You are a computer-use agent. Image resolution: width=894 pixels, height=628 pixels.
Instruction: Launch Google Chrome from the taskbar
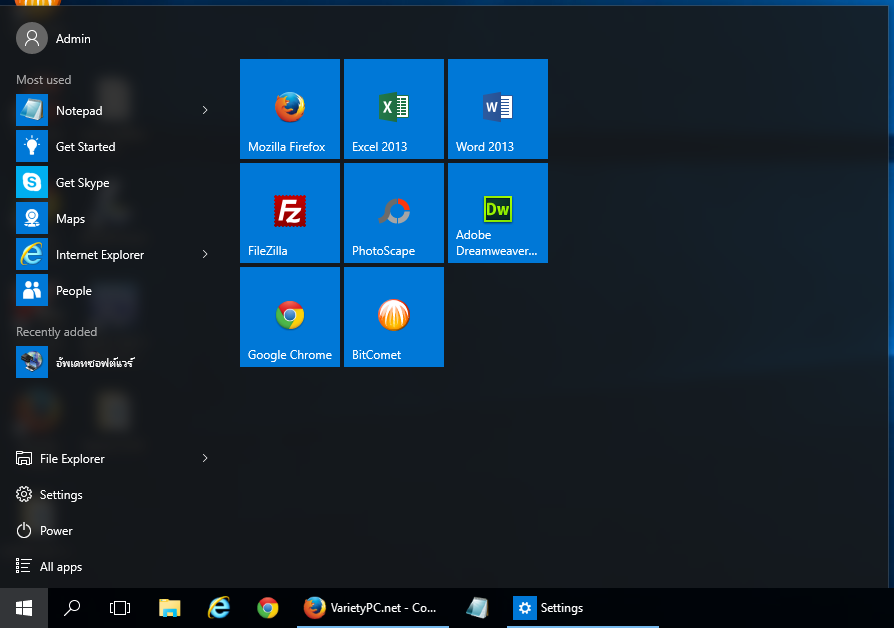[x=268, y=608]
